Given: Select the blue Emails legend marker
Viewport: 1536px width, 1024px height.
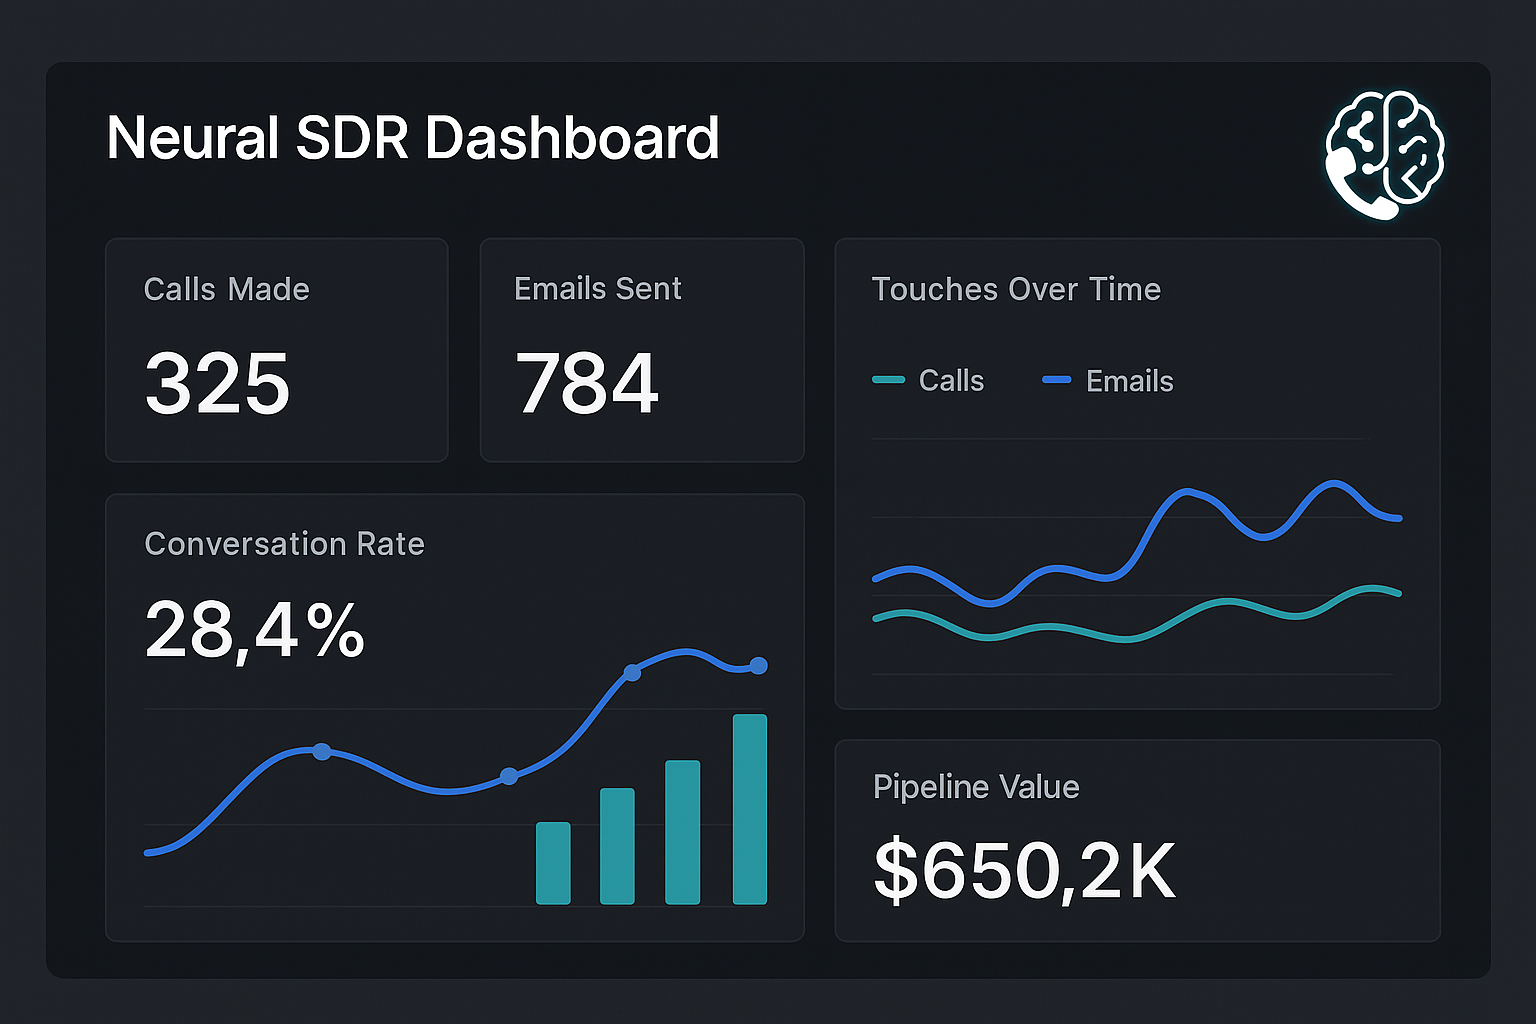Looking at the screenshot, I should (x=1056, y=380).
